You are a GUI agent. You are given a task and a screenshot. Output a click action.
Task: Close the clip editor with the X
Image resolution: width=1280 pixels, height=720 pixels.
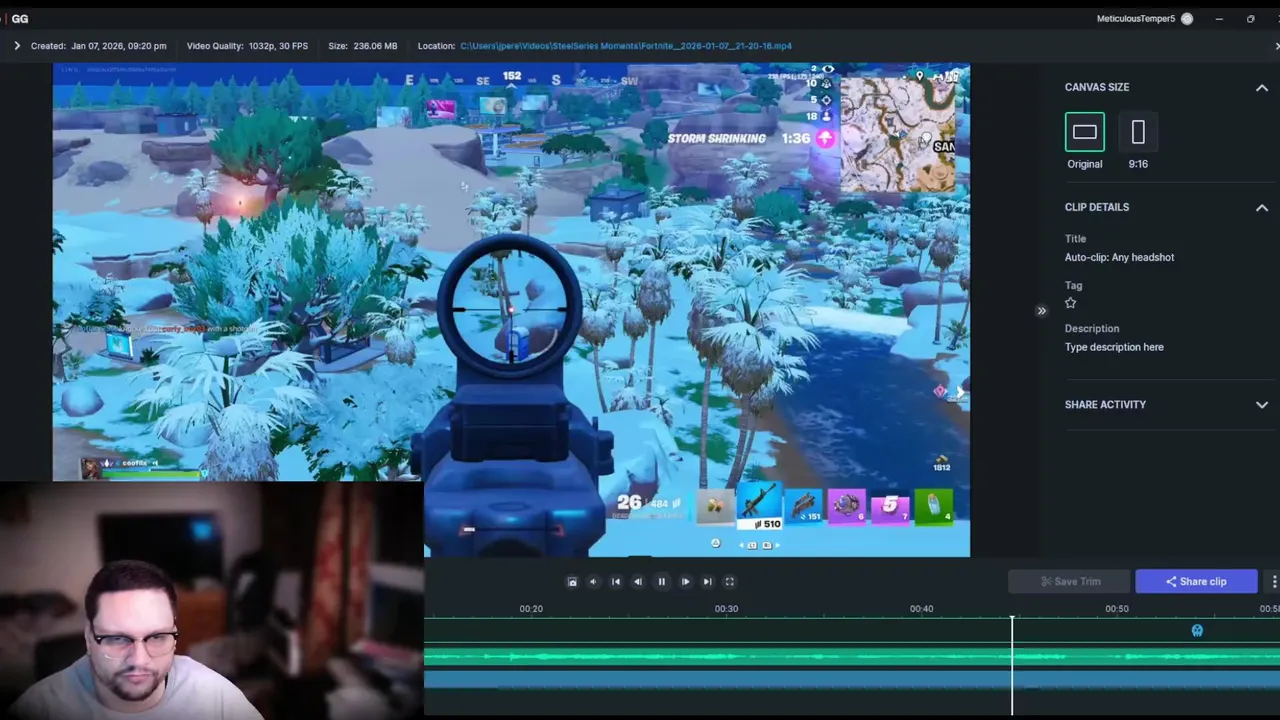(1277, 46)
